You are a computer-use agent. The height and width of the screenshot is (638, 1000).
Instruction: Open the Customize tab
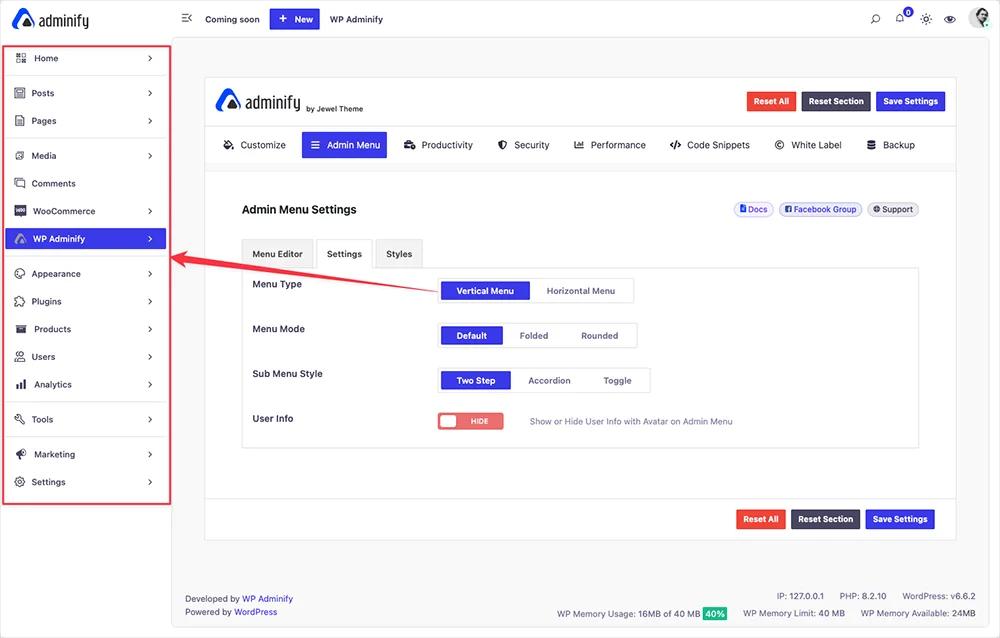click(254, 145)
